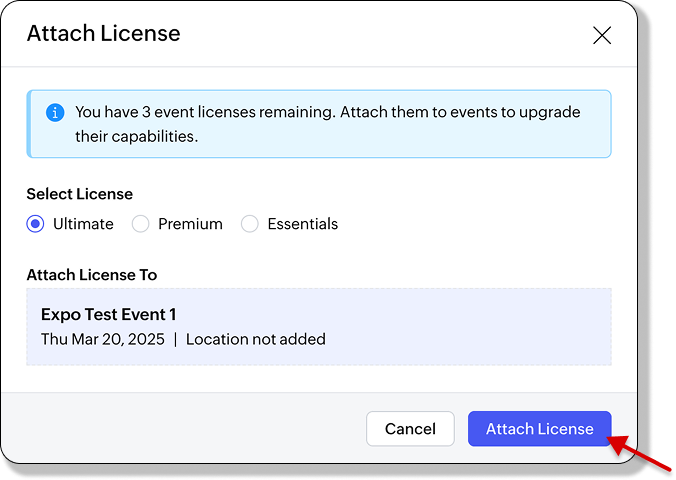Click the red arrow annotation tip
This screenshot has height=480, width=676.
point(611,440)
